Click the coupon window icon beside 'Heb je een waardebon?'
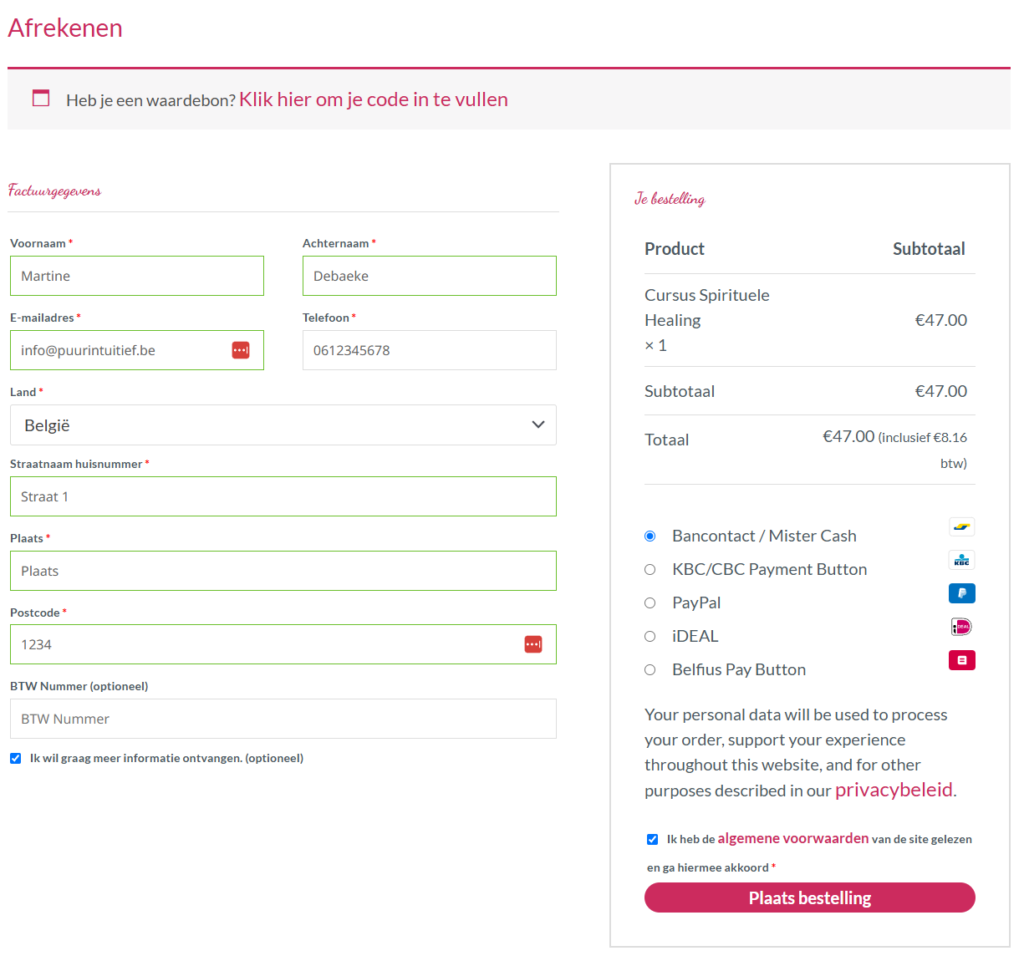This screenshot has width=1024, height=961. (41, 98)
